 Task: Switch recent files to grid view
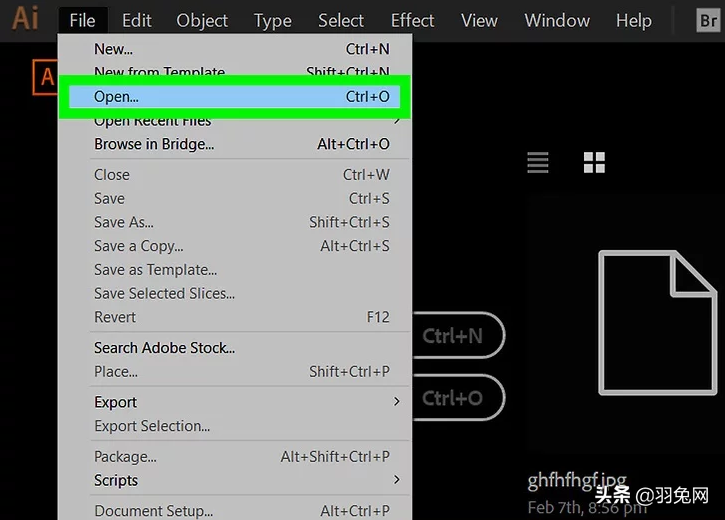click(x=594, y=162)
